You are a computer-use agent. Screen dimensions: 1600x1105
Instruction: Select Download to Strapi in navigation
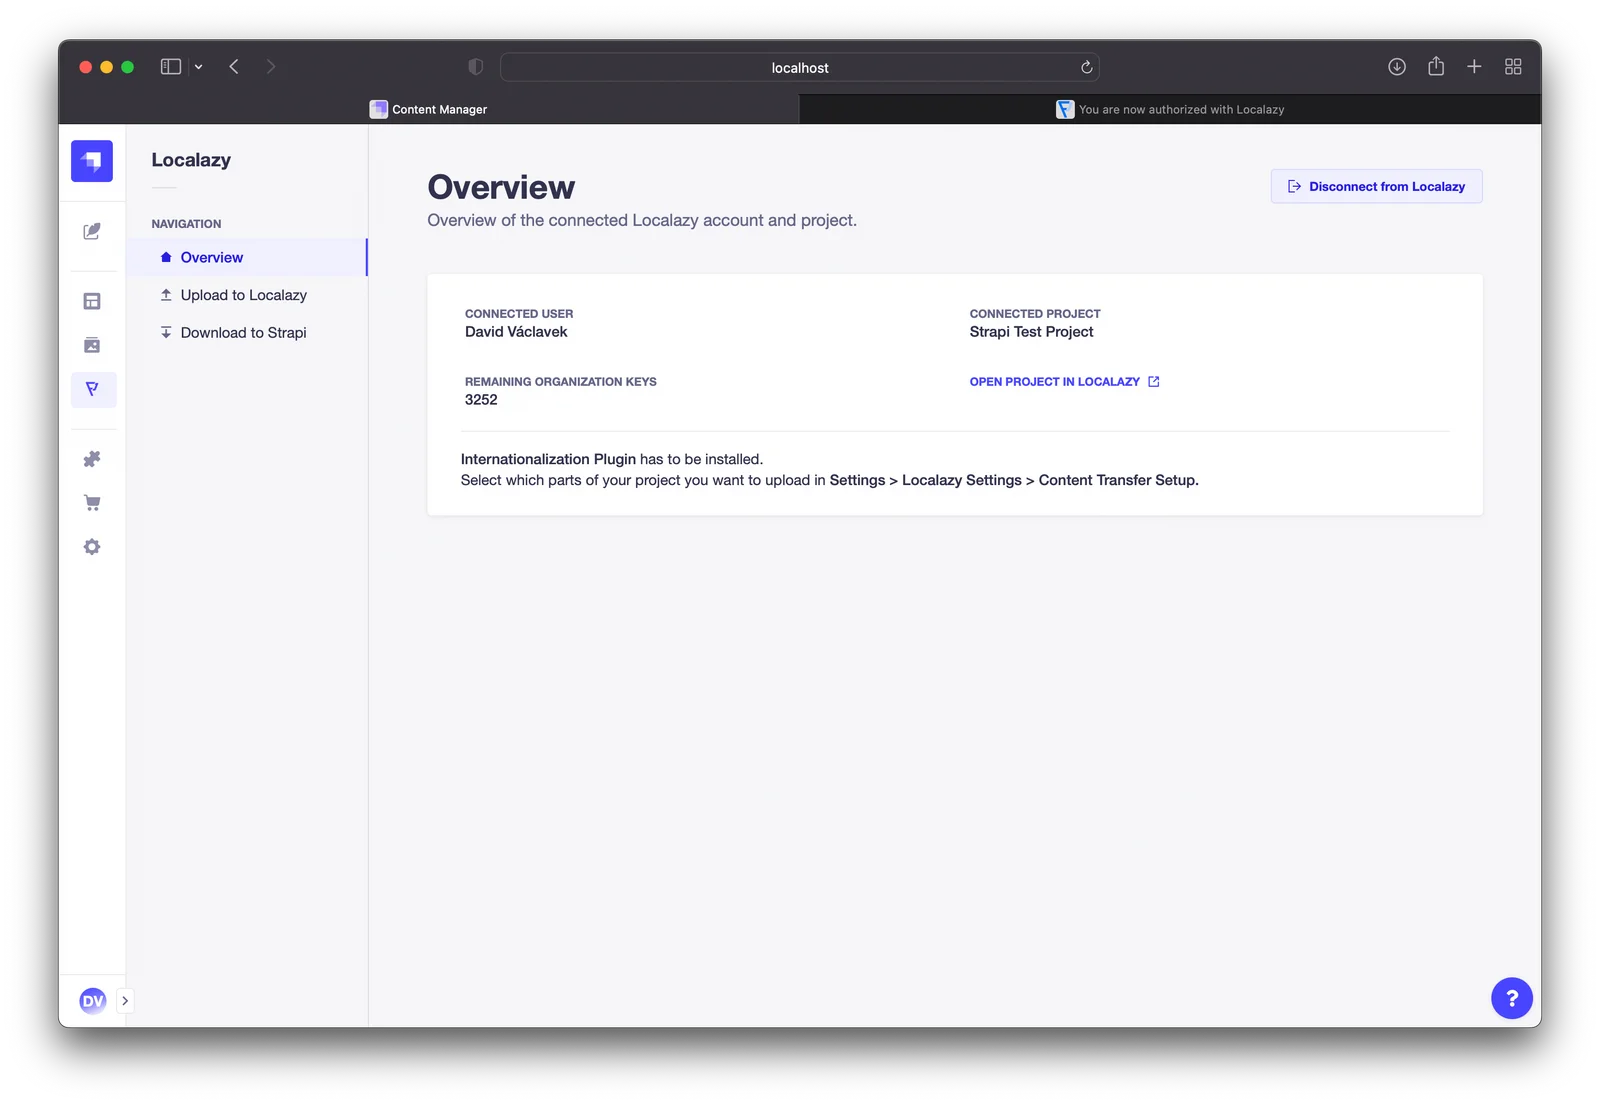[242, 332]
